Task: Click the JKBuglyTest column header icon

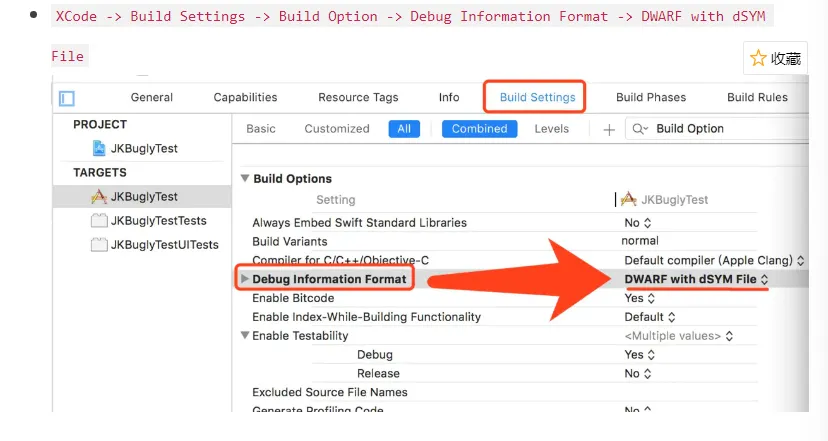Action: [x=628, y=199]
